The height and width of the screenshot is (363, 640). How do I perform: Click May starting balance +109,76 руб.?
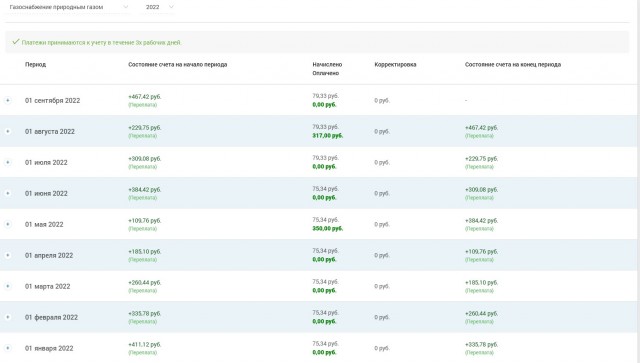coord(144,220)
